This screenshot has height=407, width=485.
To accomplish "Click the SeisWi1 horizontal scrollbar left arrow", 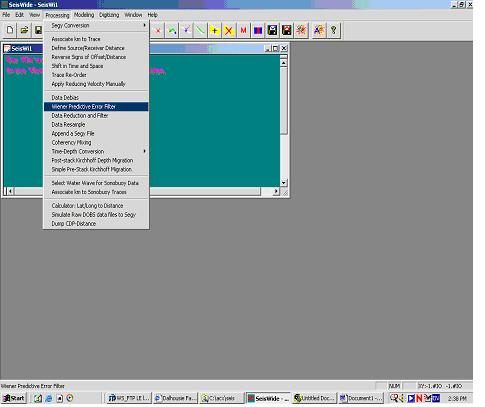I will (x=10, y=191).
